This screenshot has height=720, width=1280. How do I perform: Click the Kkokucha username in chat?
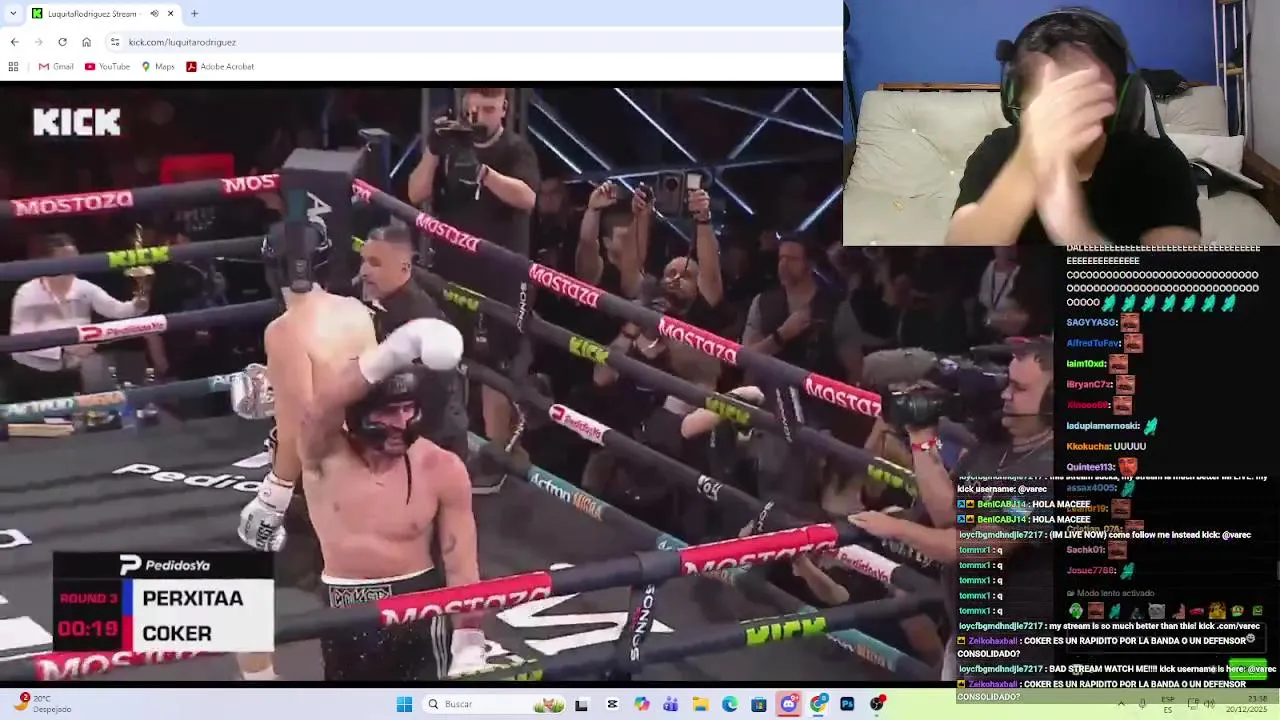coord(1088,446)
